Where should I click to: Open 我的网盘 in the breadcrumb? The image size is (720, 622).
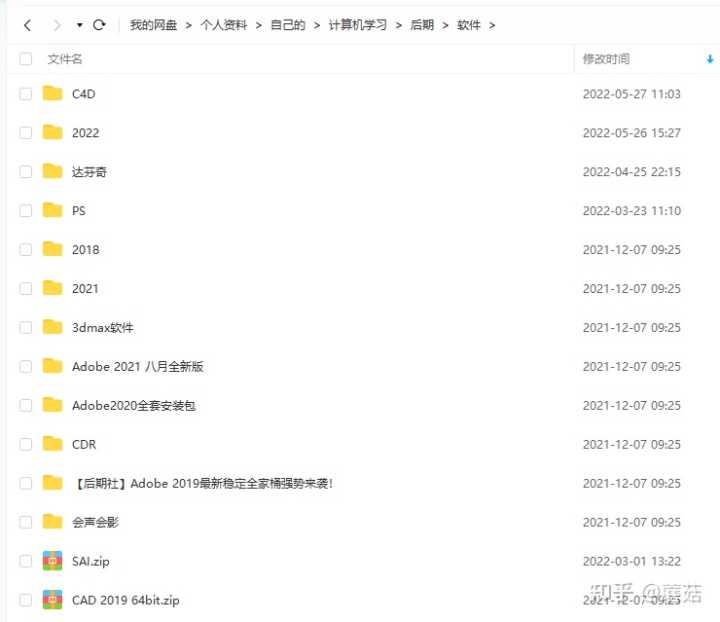point(153,25)
